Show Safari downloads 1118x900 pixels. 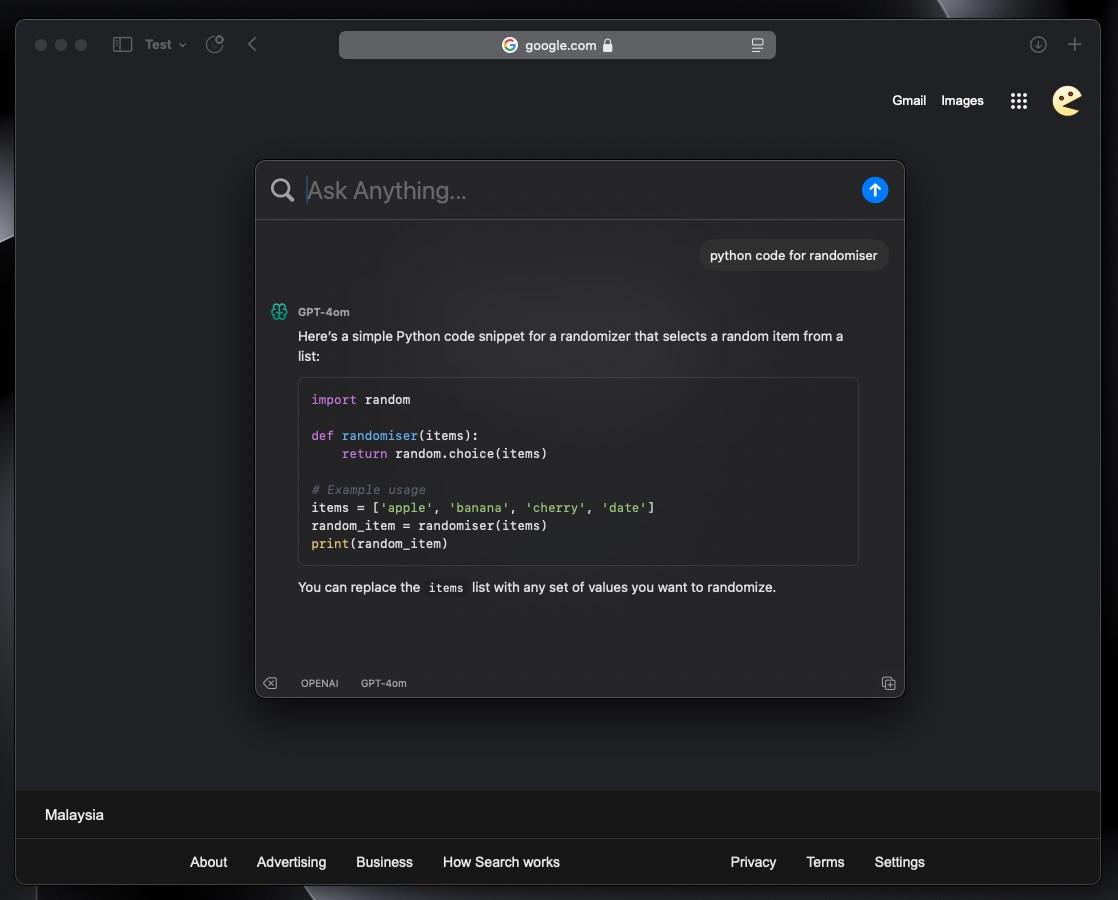pyautogui.click(x=1038, y=45)
